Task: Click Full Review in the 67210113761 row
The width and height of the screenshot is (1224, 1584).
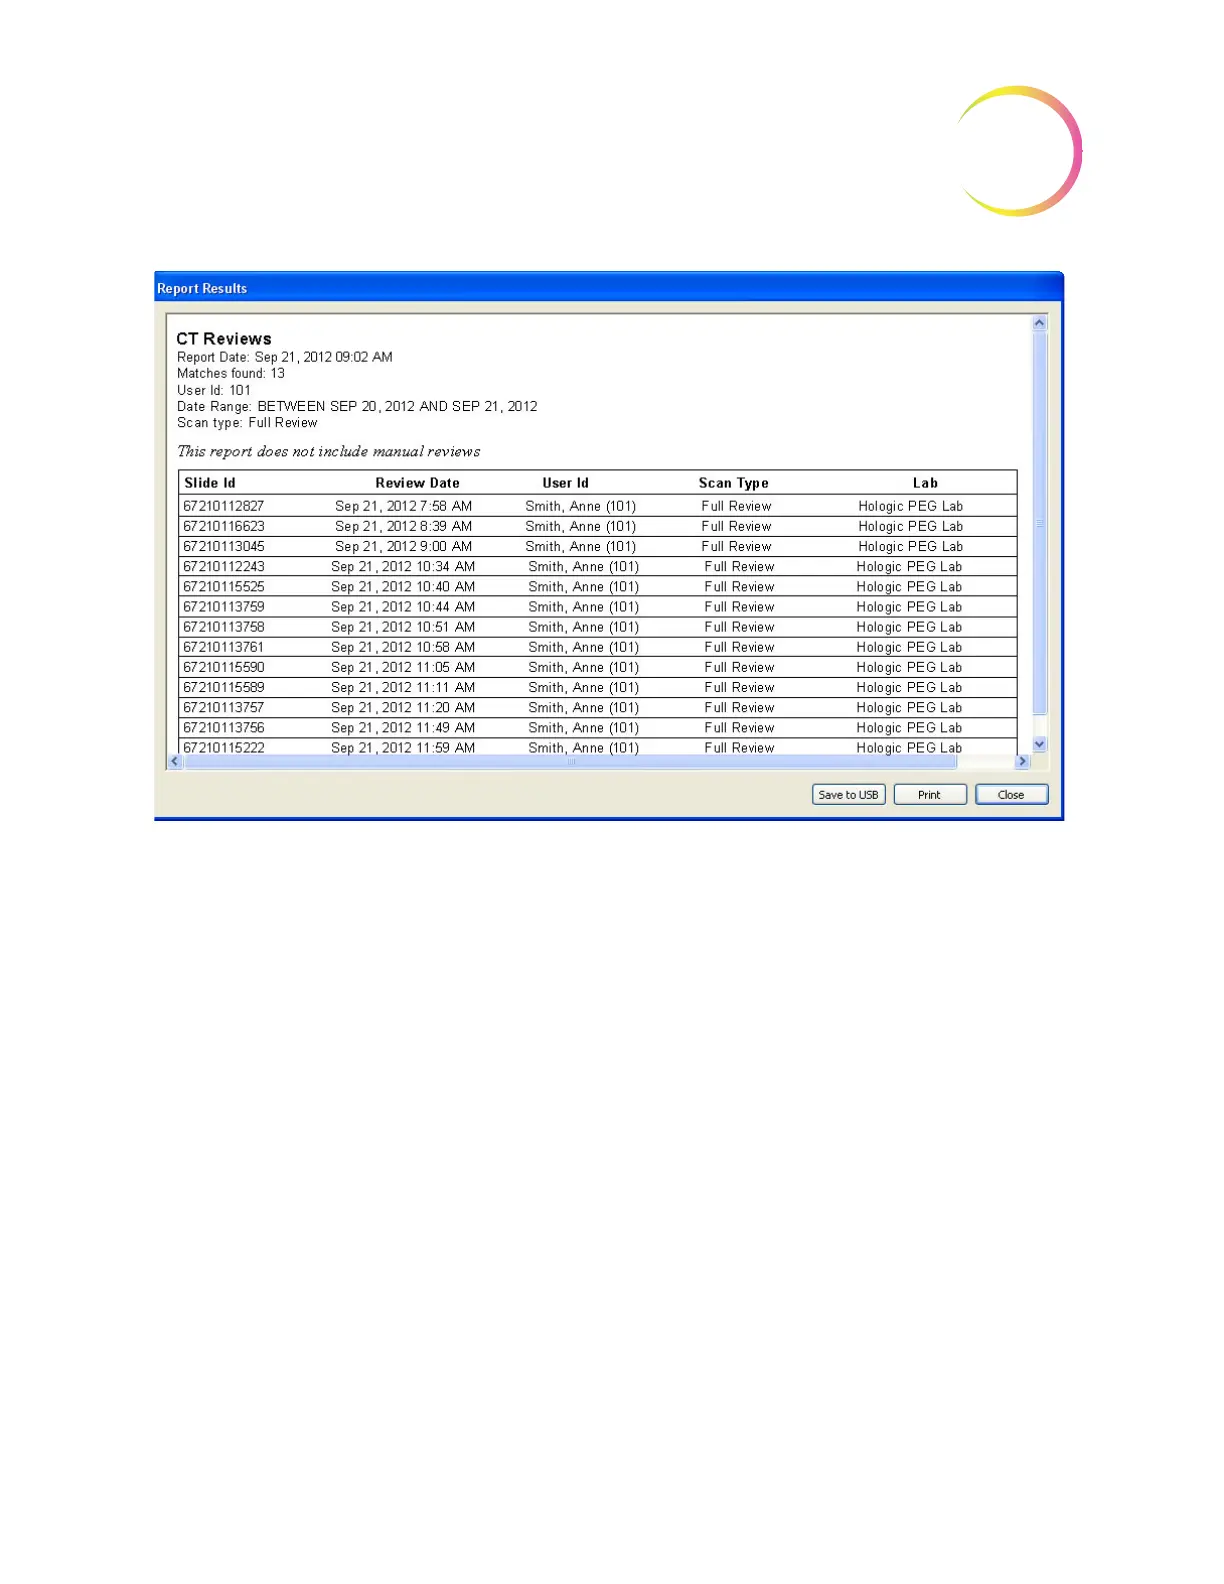Action: pyautogui.click(x=739, y=647)
